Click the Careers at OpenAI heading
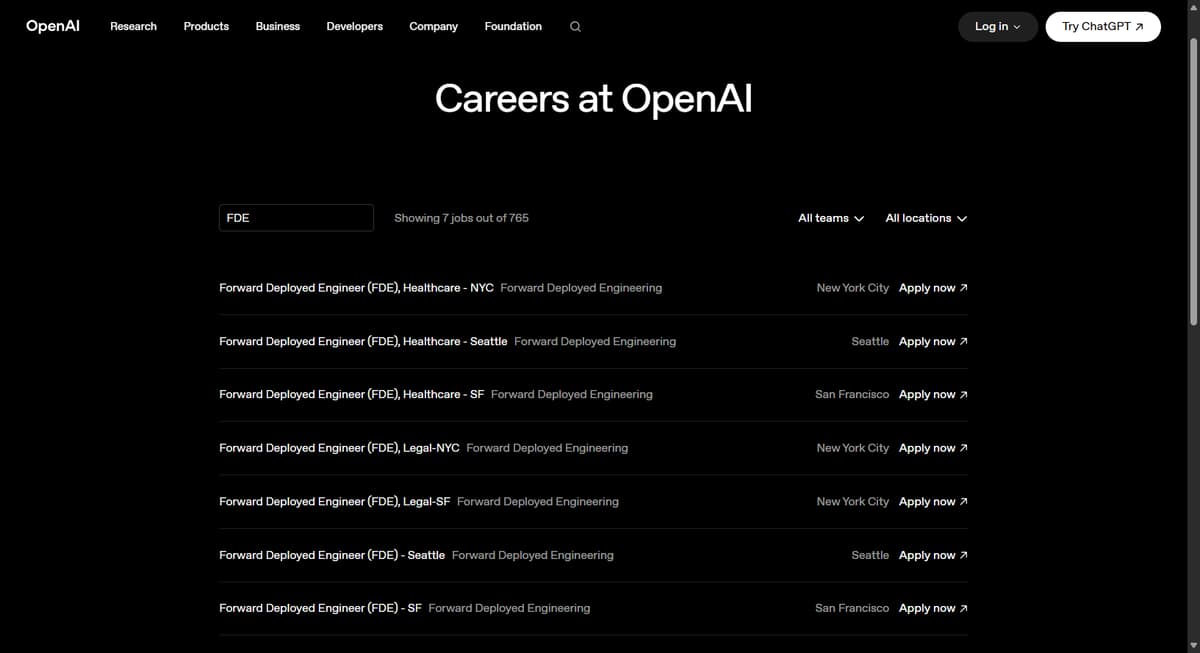1200x653 pixels. tap(593, 98)
